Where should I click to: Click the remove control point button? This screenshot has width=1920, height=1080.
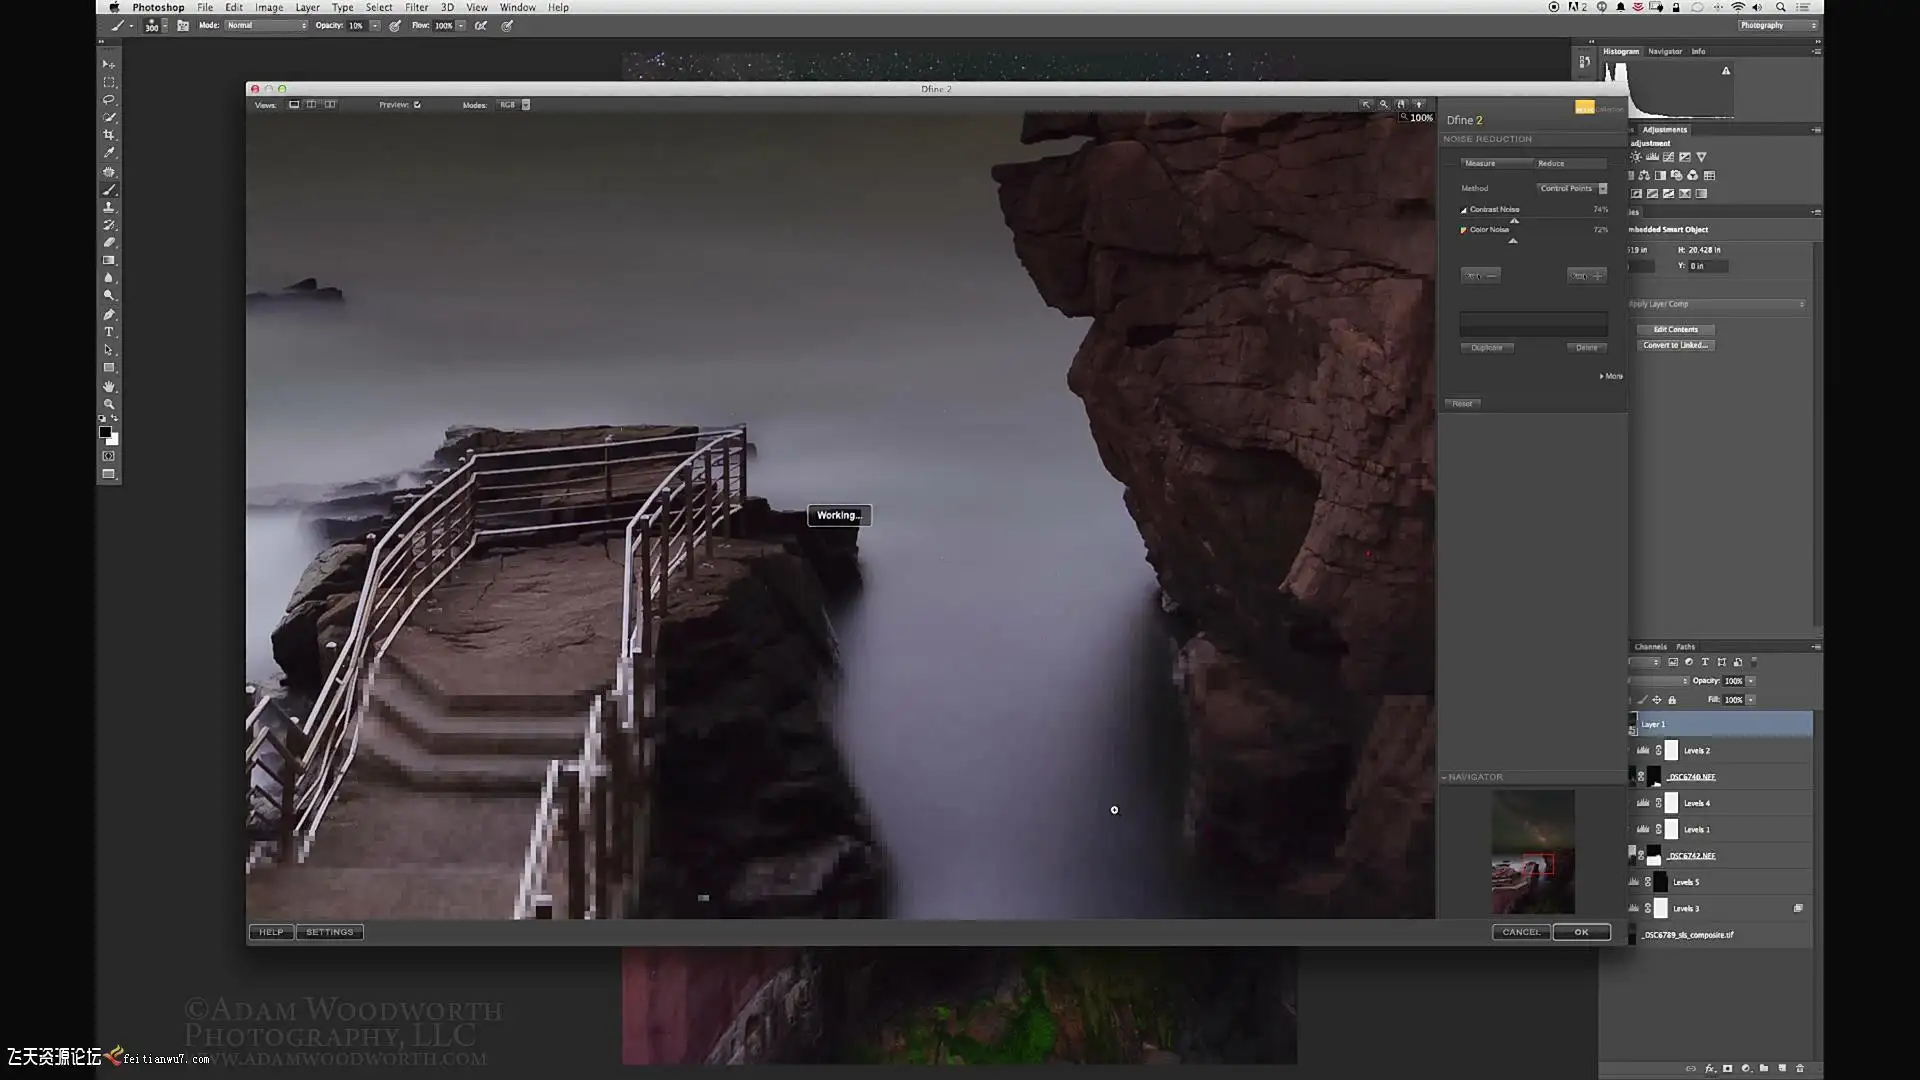click(1480, 275)
